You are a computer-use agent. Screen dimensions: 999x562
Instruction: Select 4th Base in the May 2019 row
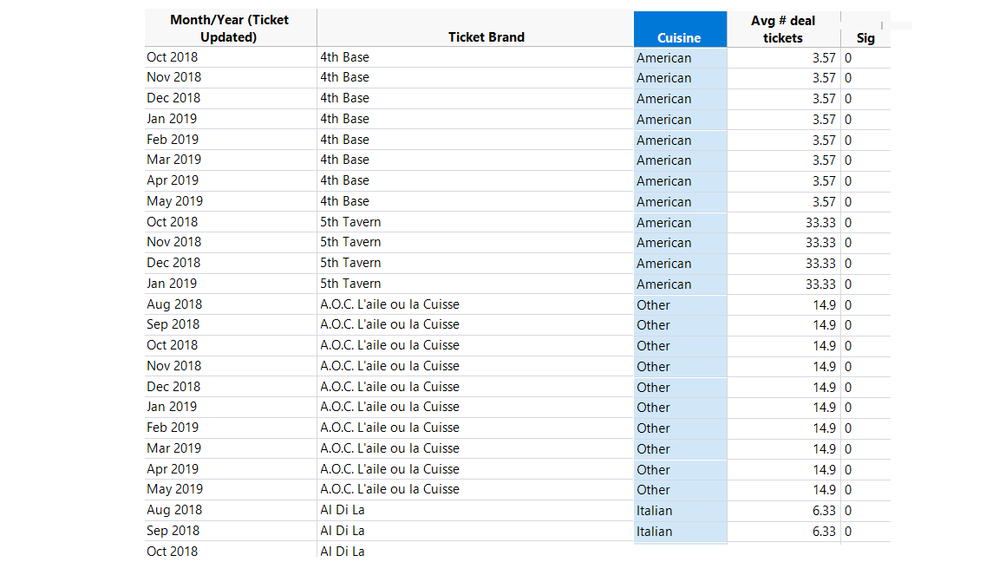tap(344, 201)
